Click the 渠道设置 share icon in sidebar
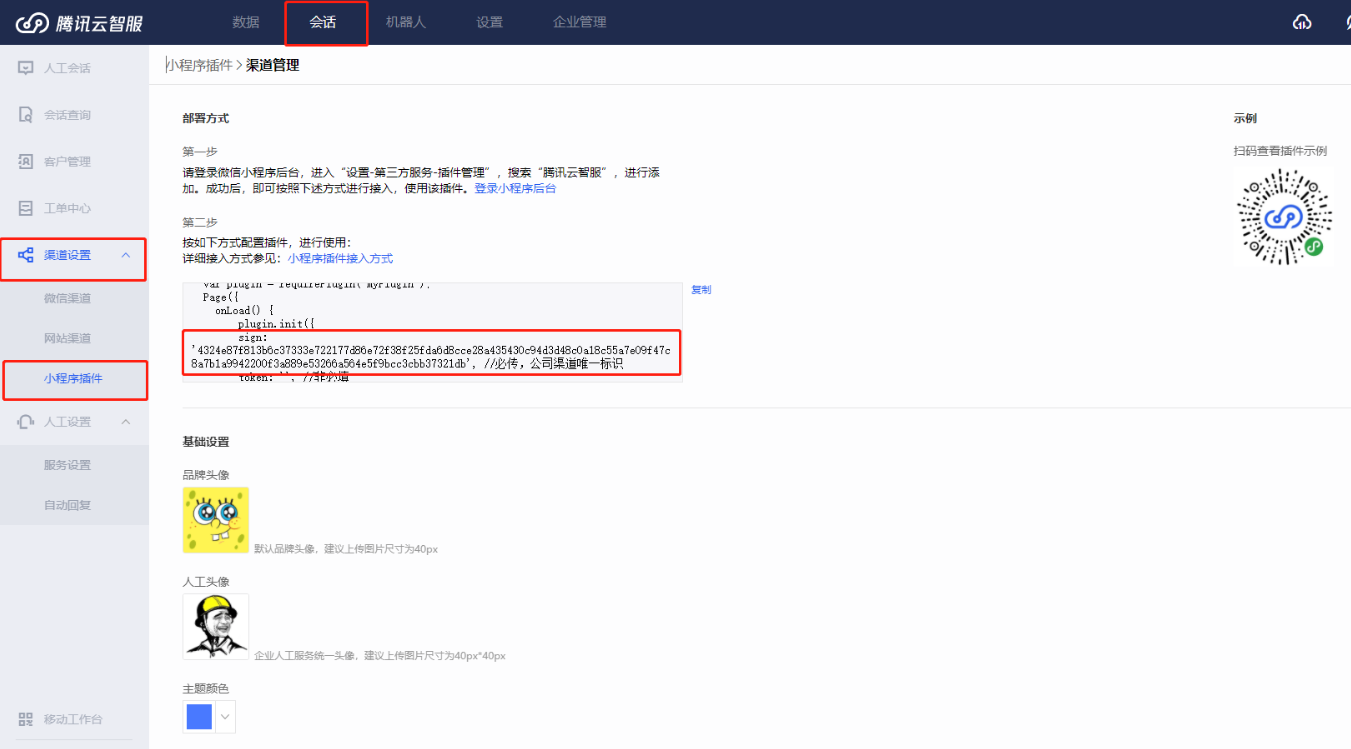The width and height of the screenshot is (1351, 749). click(26, 255)
